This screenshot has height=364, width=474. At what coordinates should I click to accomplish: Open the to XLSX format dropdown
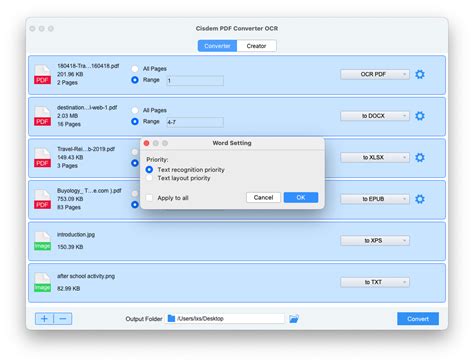375,157
